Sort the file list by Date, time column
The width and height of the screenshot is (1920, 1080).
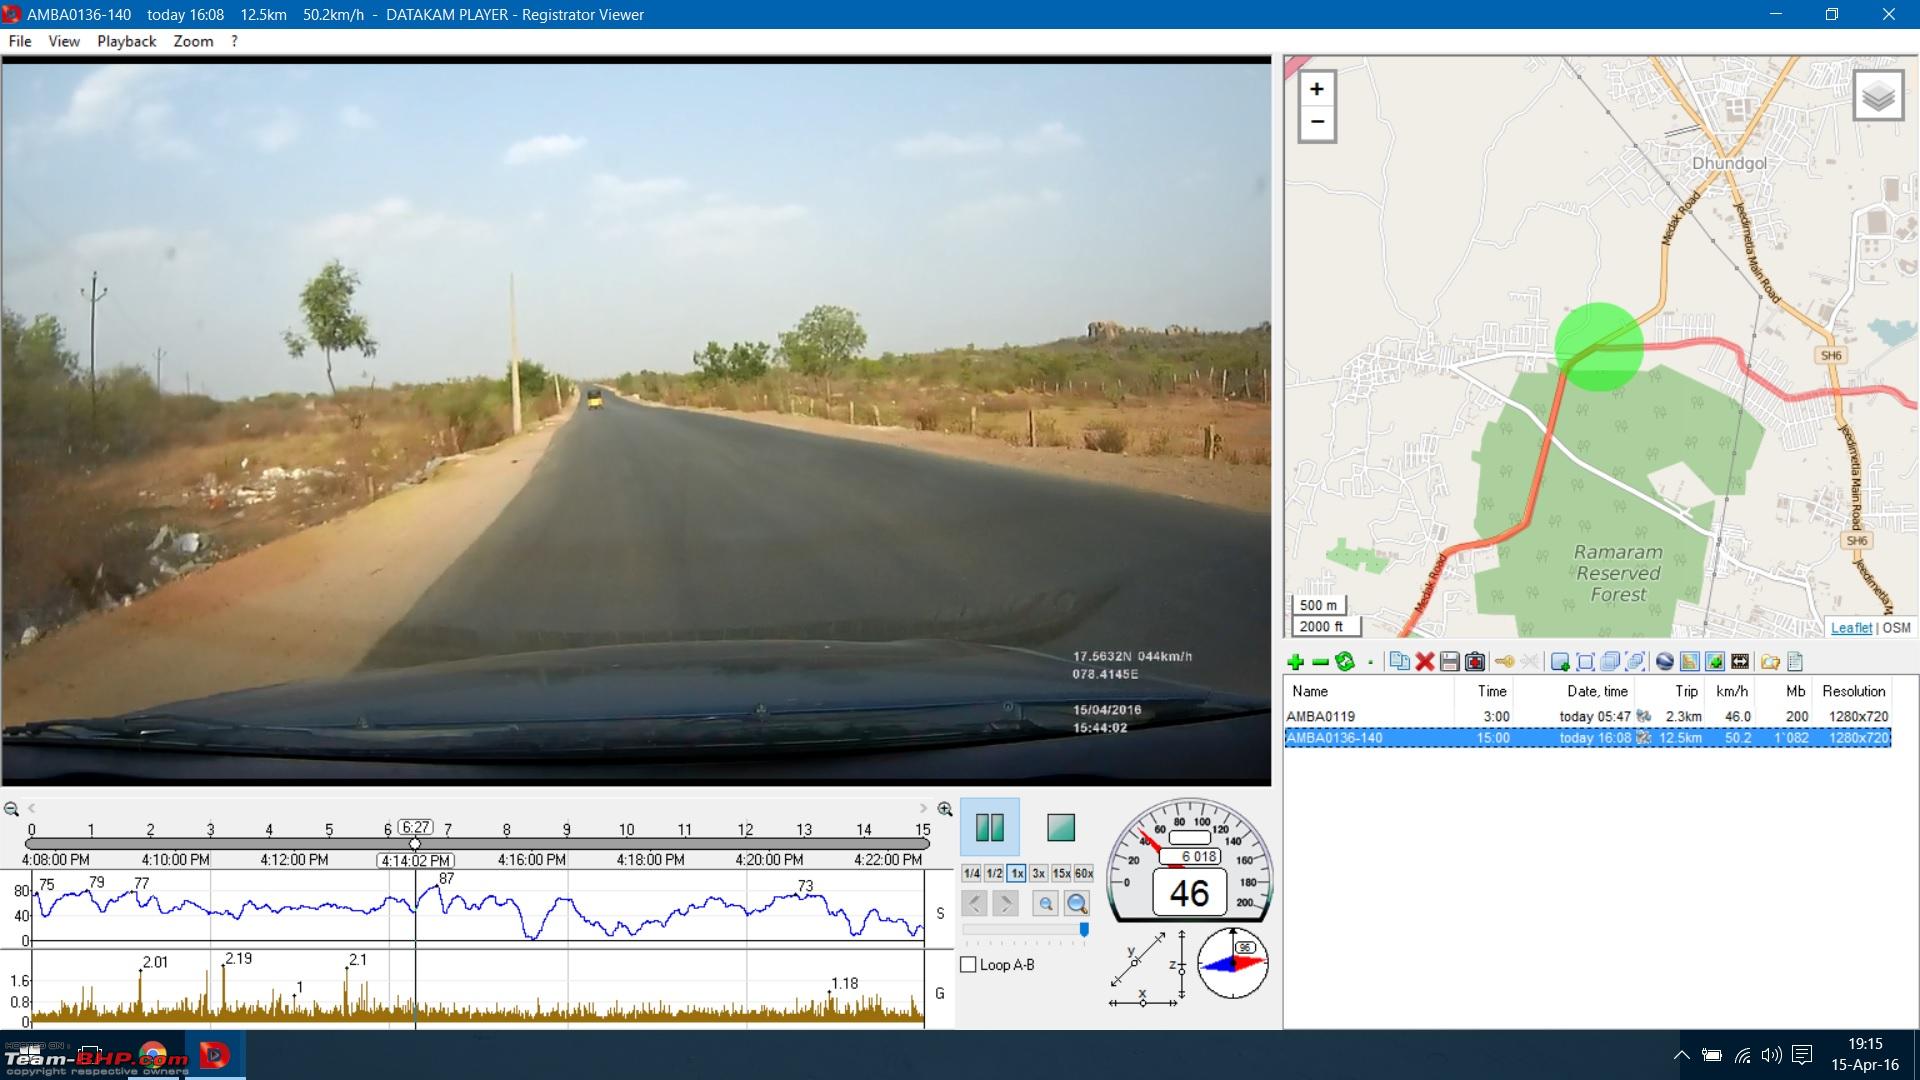click(1574, 691)
